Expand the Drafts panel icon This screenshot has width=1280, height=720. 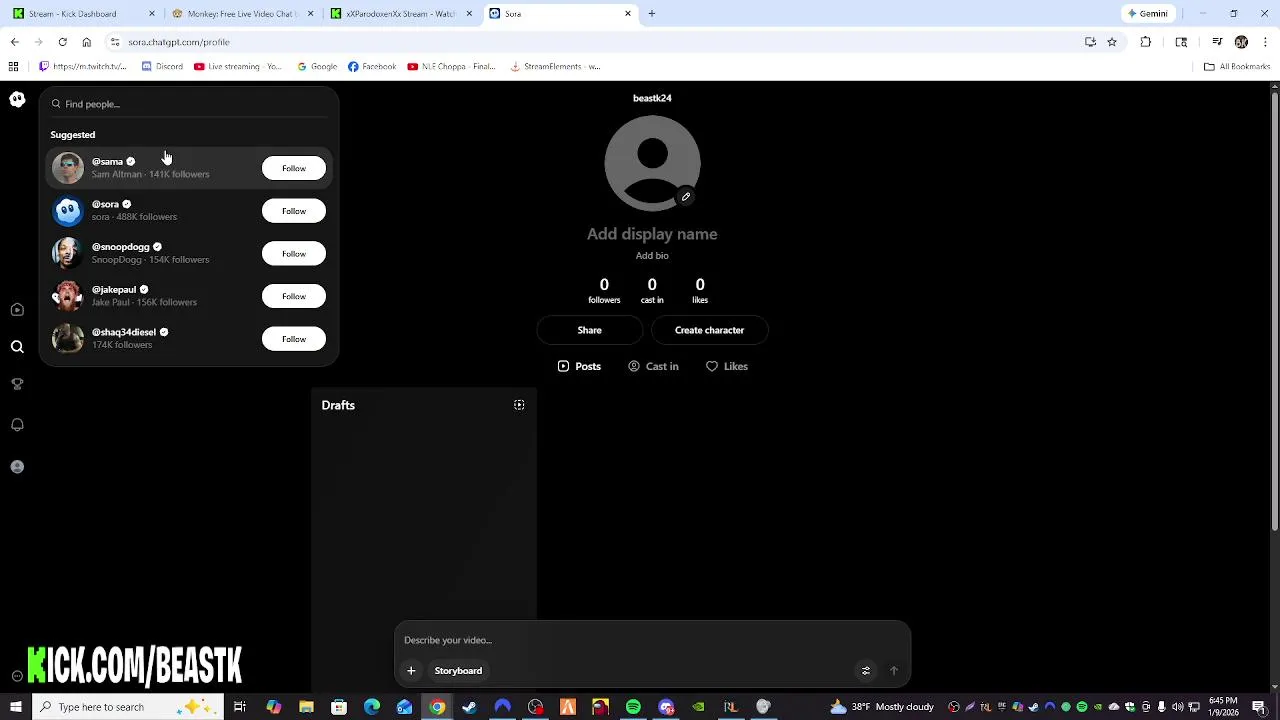(x=519, y=405)
